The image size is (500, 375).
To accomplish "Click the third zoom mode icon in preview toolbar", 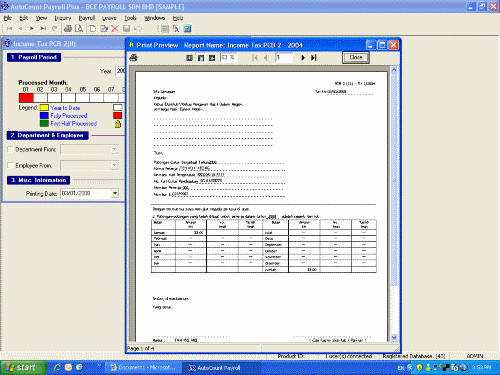I will point(212,58).
